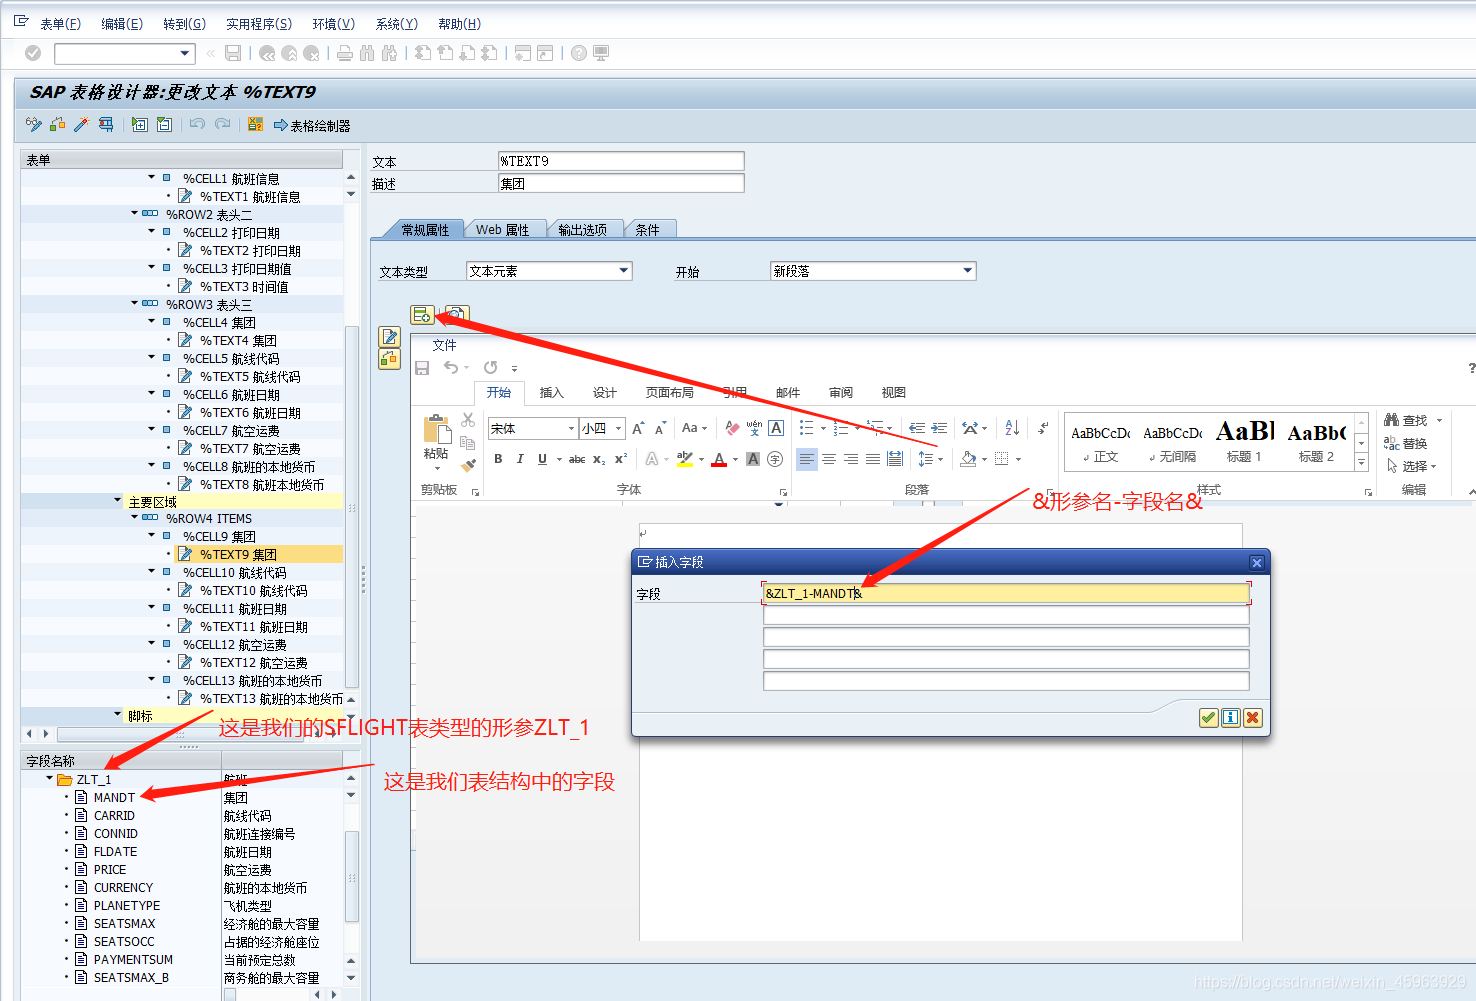
Task: Toggle strikethrough abc formatting
Action: pyautogui.click(x=577, y=459)
